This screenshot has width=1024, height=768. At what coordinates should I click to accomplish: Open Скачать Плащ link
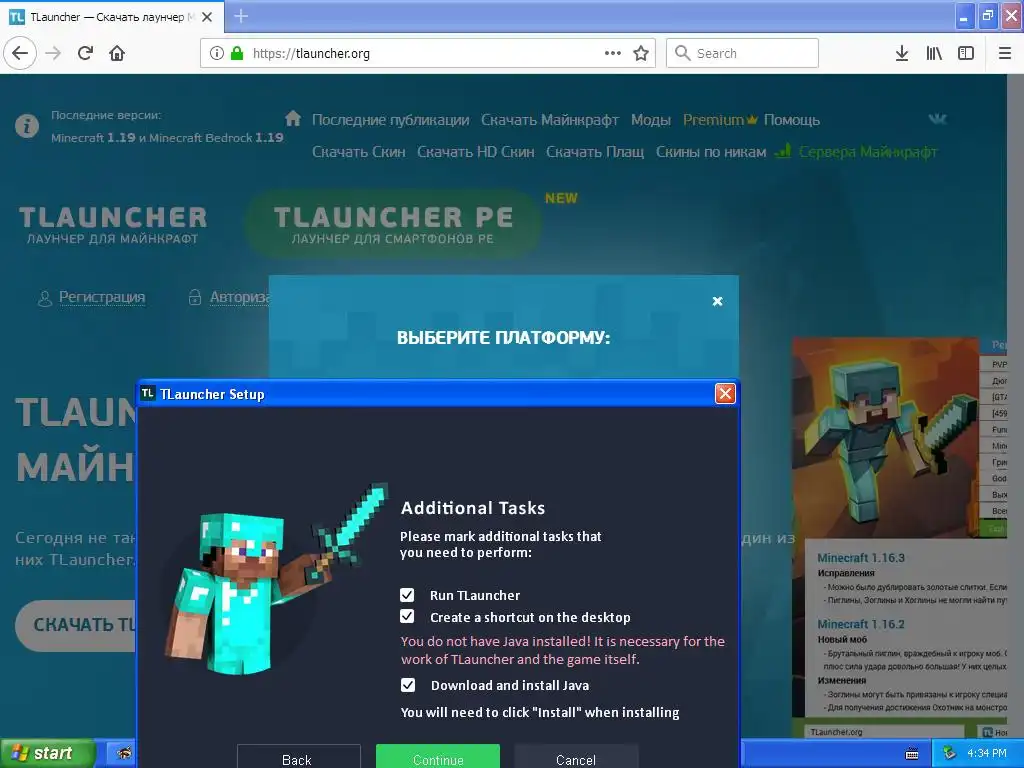click(595, 152)
